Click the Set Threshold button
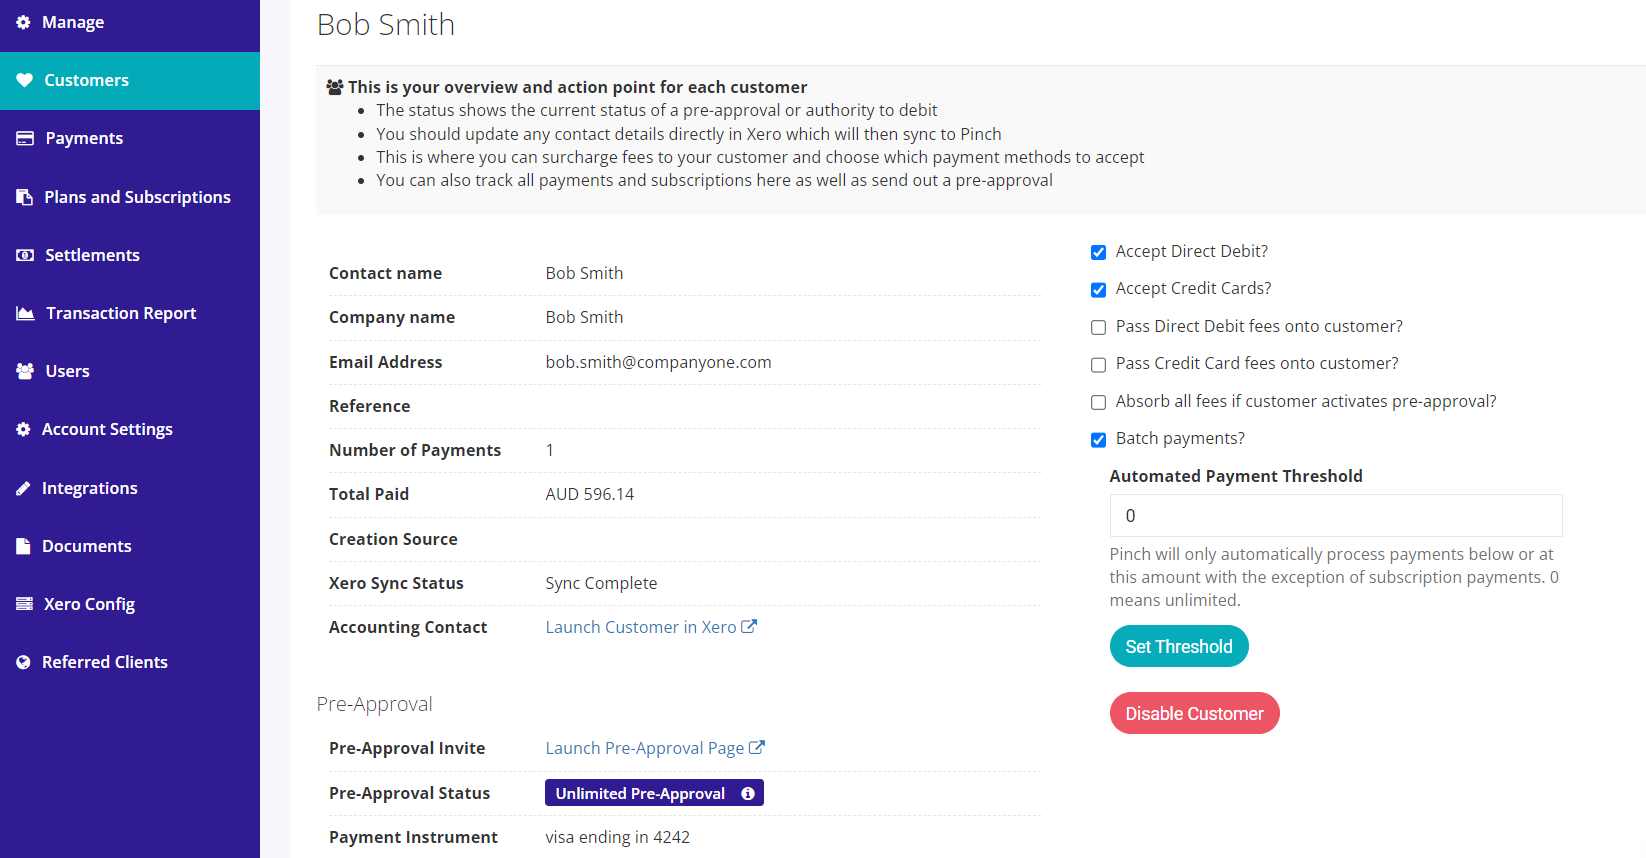1646x858 pixels. (x=1179, y=646)
